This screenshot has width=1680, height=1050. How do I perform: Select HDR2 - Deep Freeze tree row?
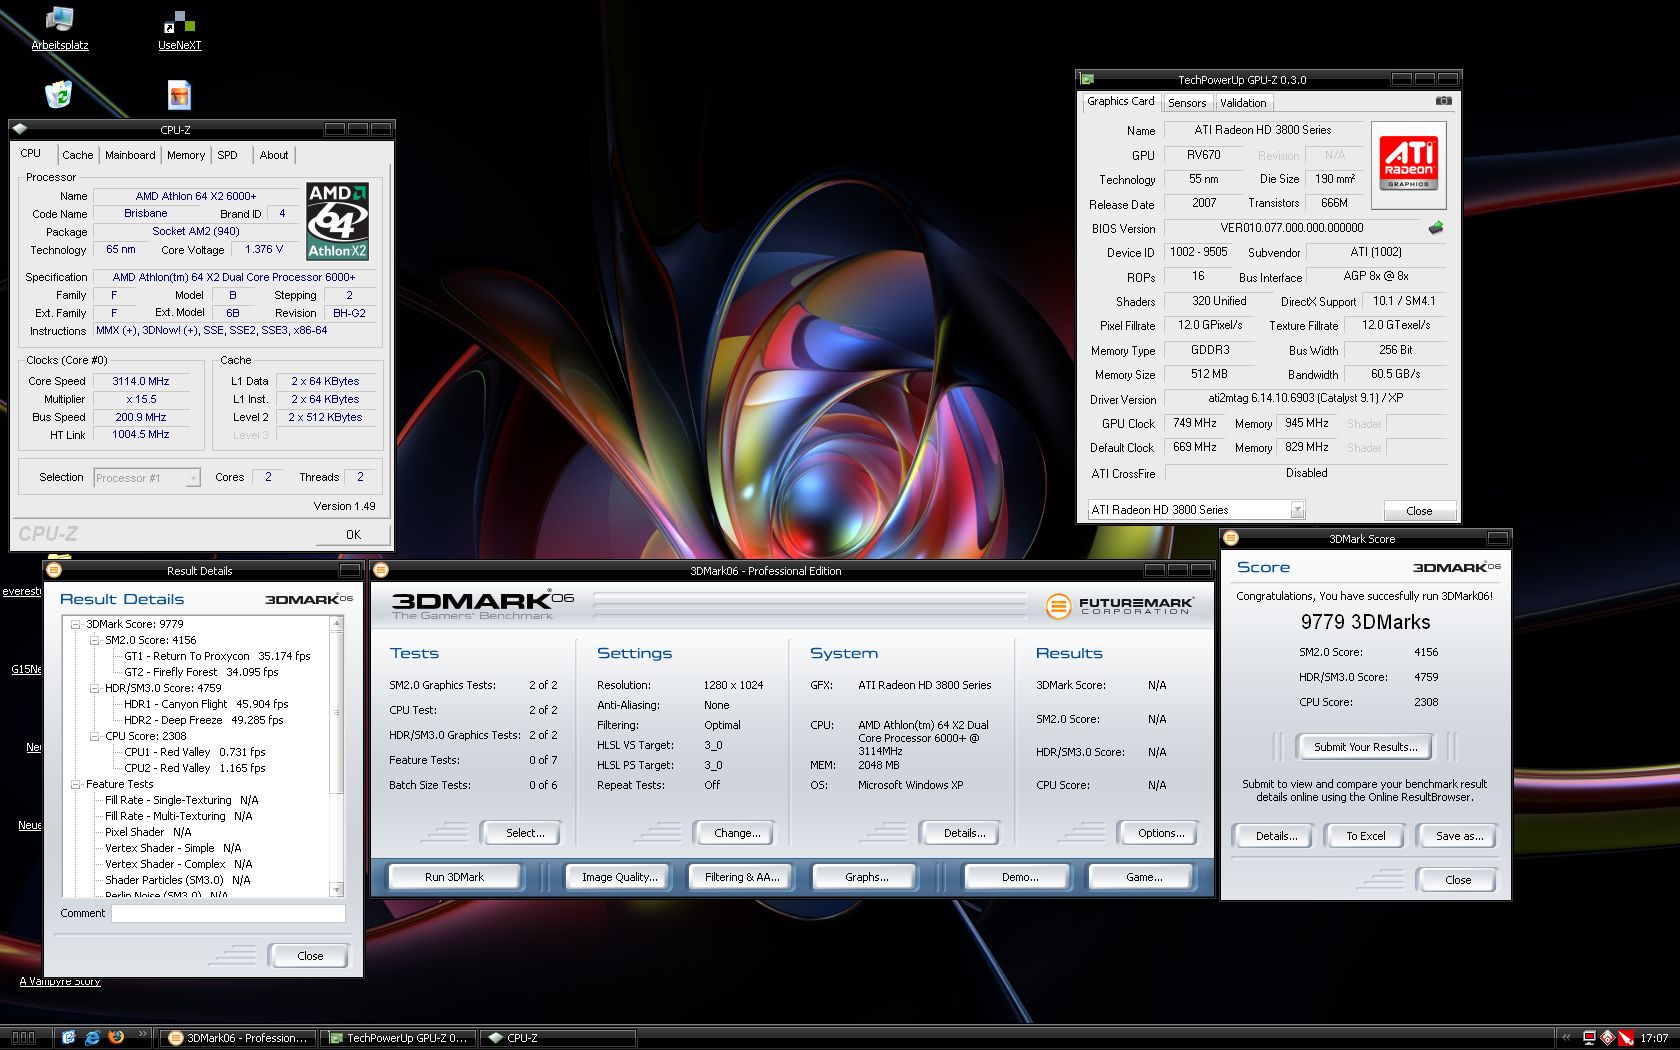point(203,720)
